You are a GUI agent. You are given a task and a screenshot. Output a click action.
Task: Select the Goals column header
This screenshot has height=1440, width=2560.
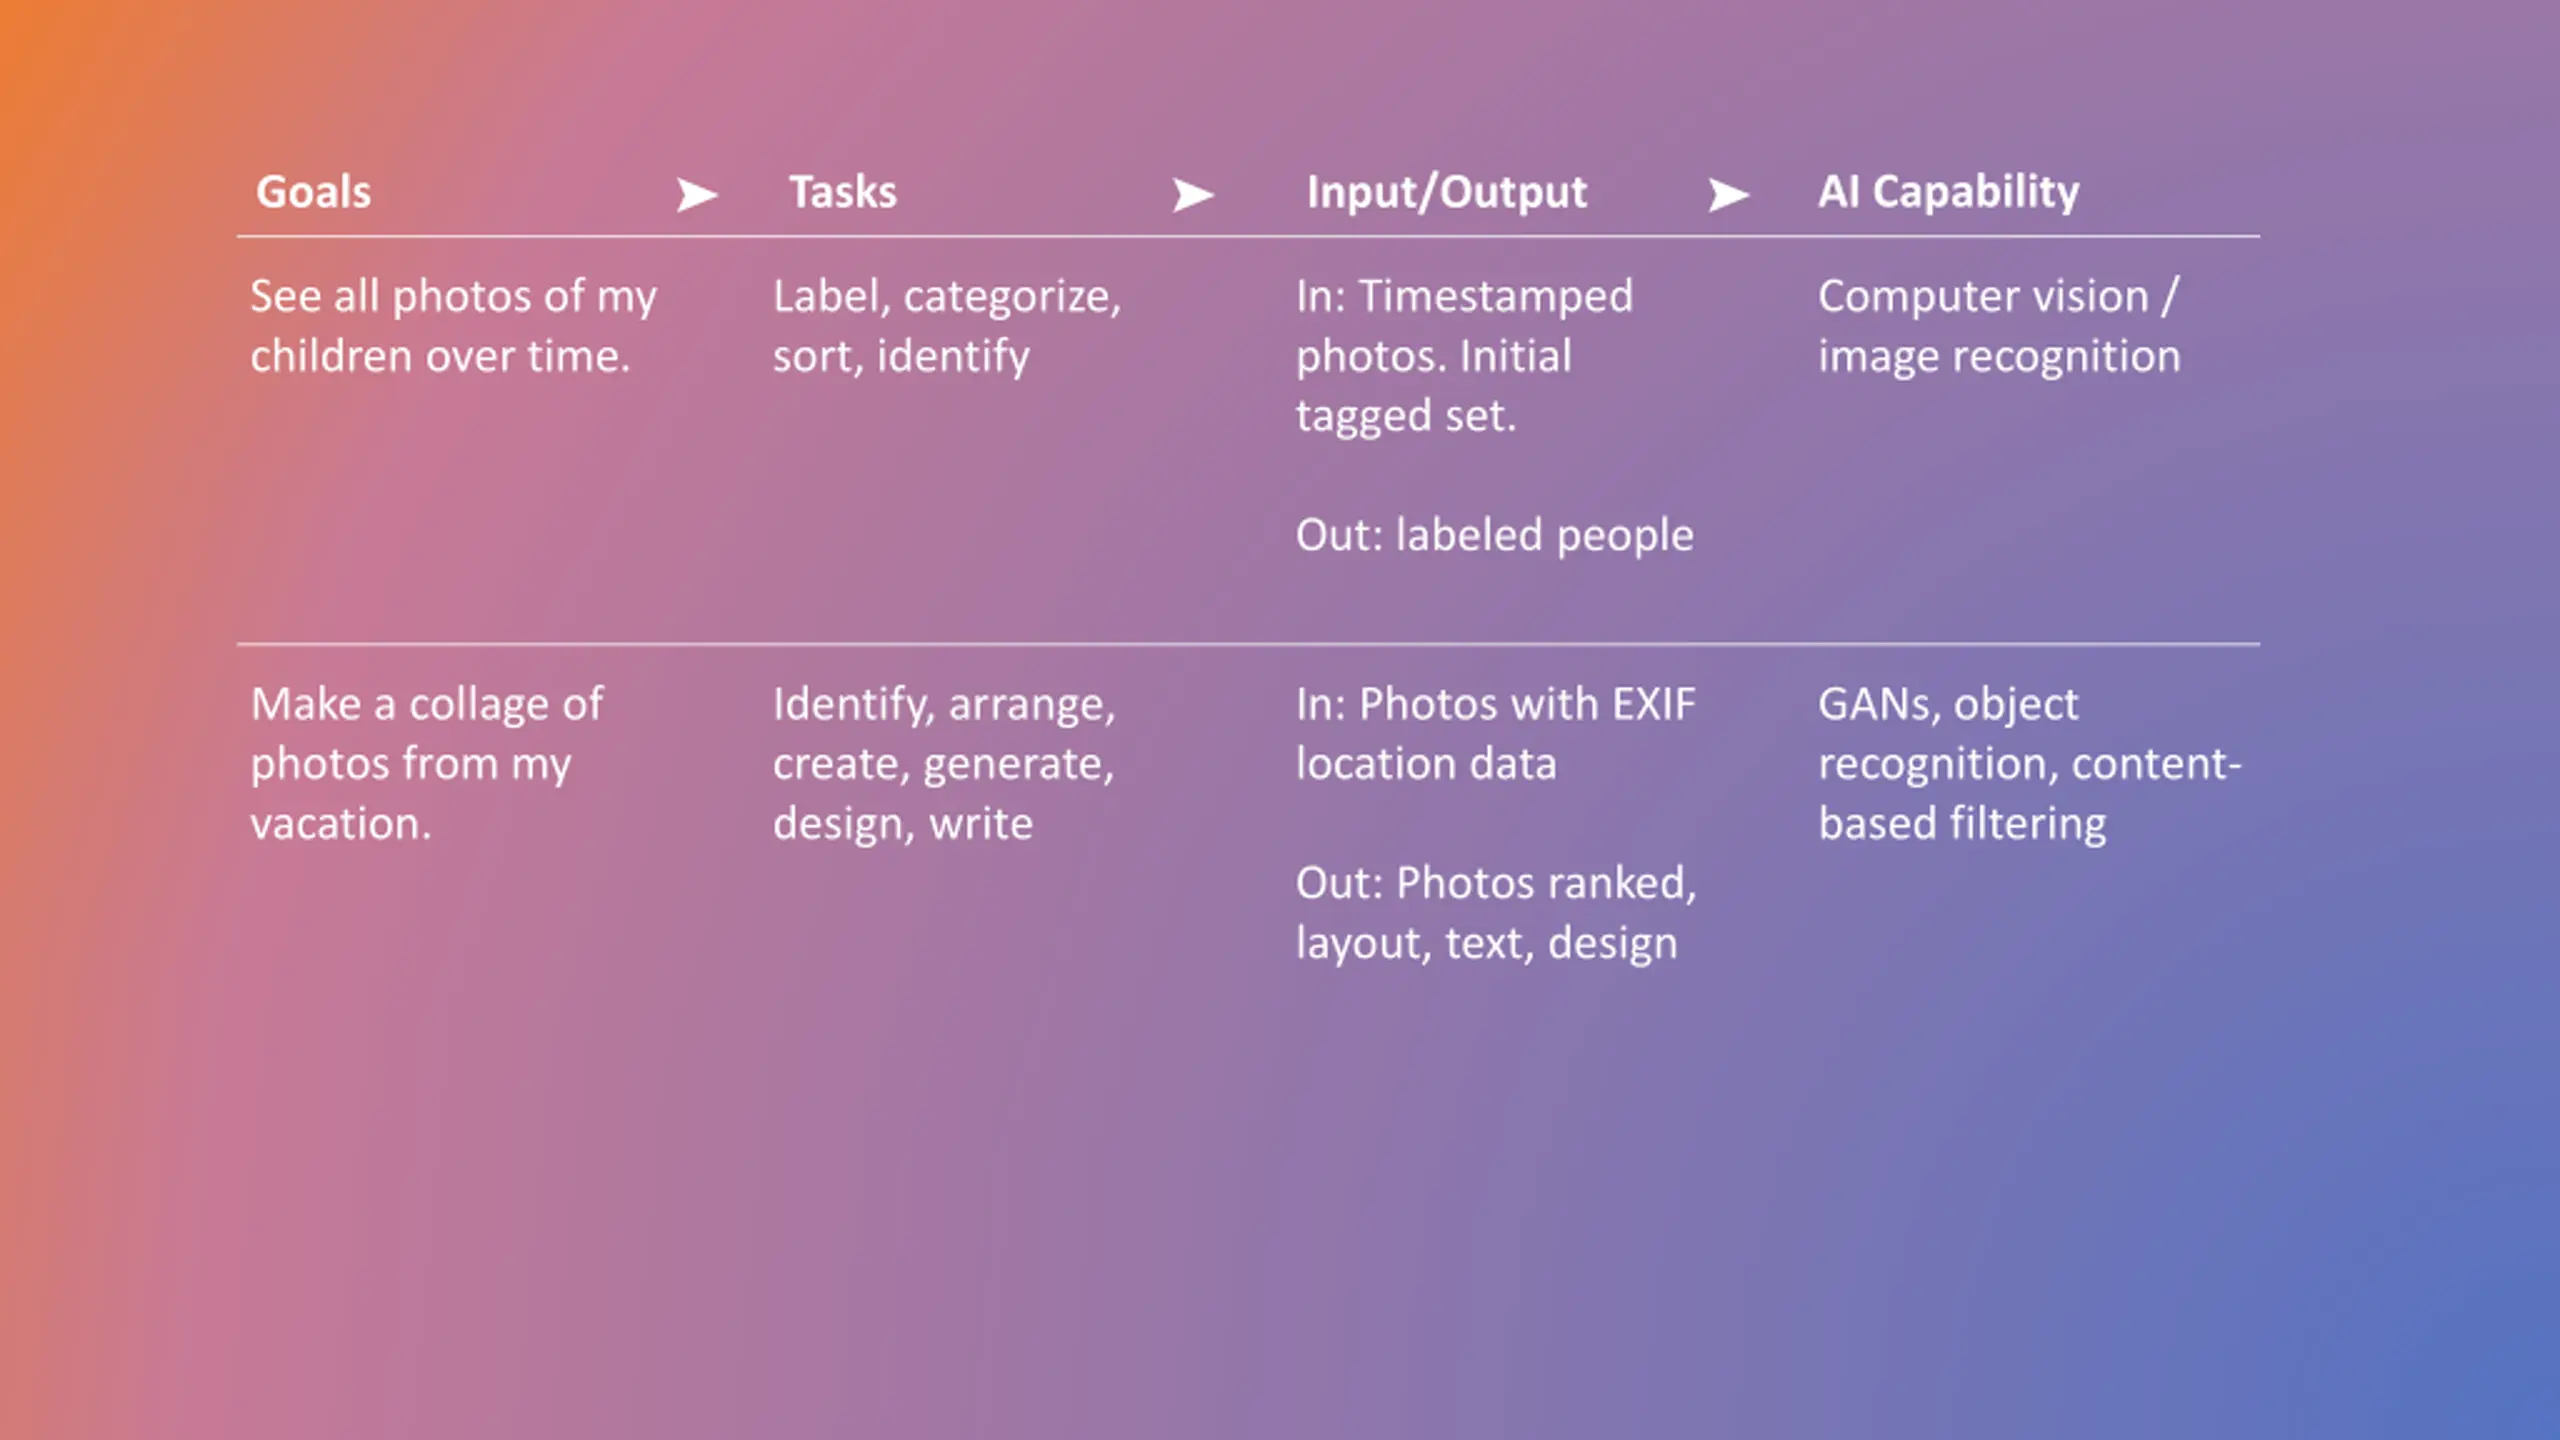[x=313, y=192]
